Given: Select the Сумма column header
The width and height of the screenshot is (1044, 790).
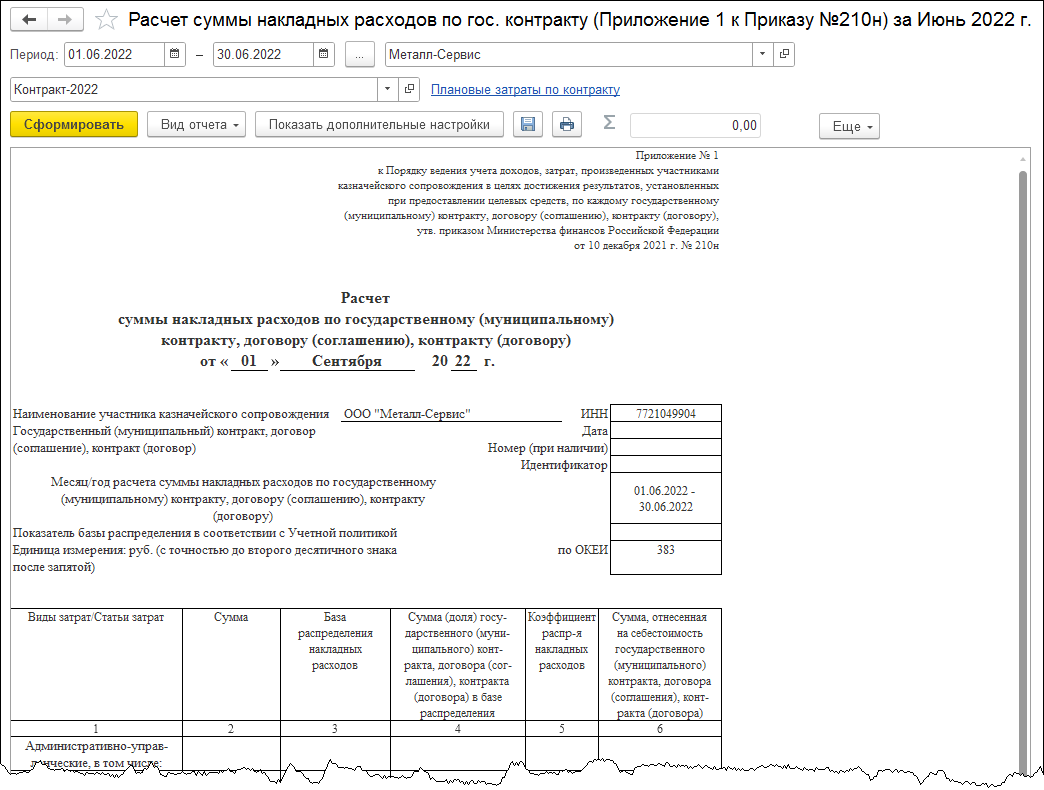Looking at the screenshot, I should [x=231, y=664].
